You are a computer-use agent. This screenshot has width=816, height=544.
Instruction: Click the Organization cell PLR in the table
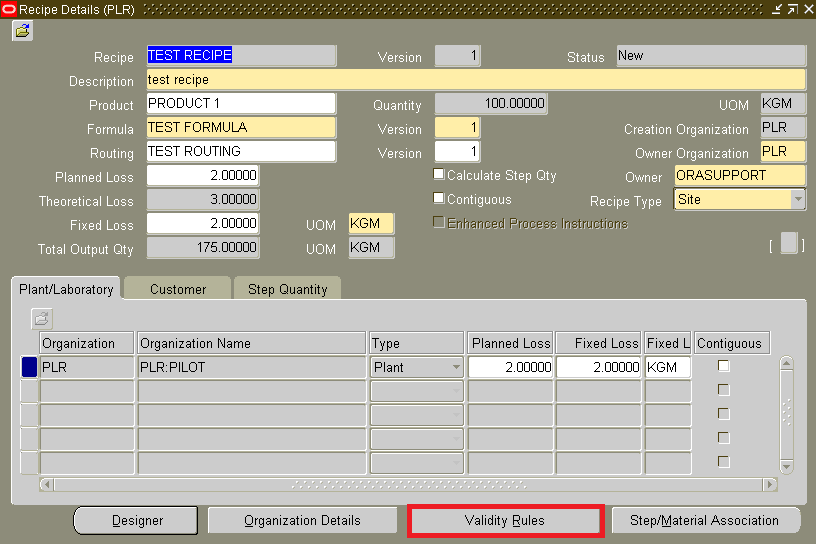point(87,367)
